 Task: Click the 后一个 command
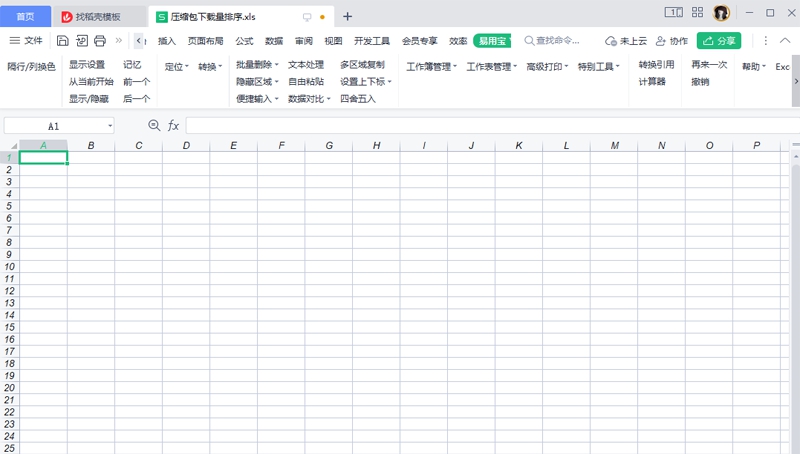[x=136, y=98]
